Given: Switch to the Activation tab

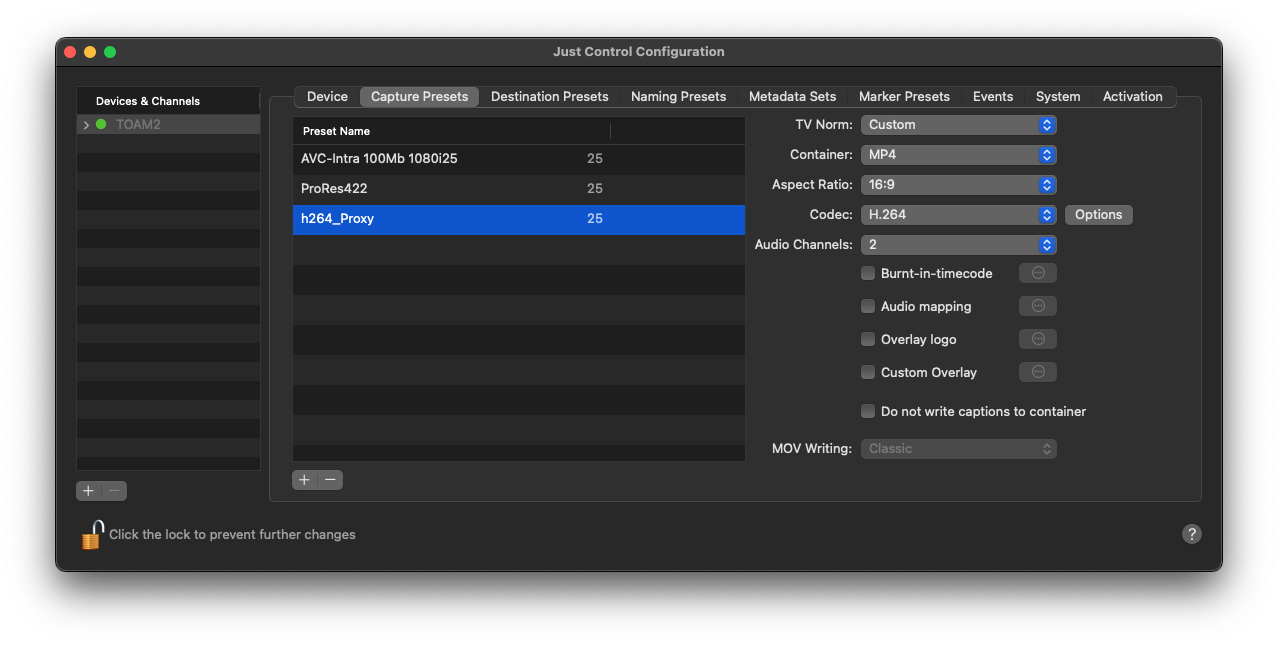Looking at the screenshot, I should (1132, 97).
